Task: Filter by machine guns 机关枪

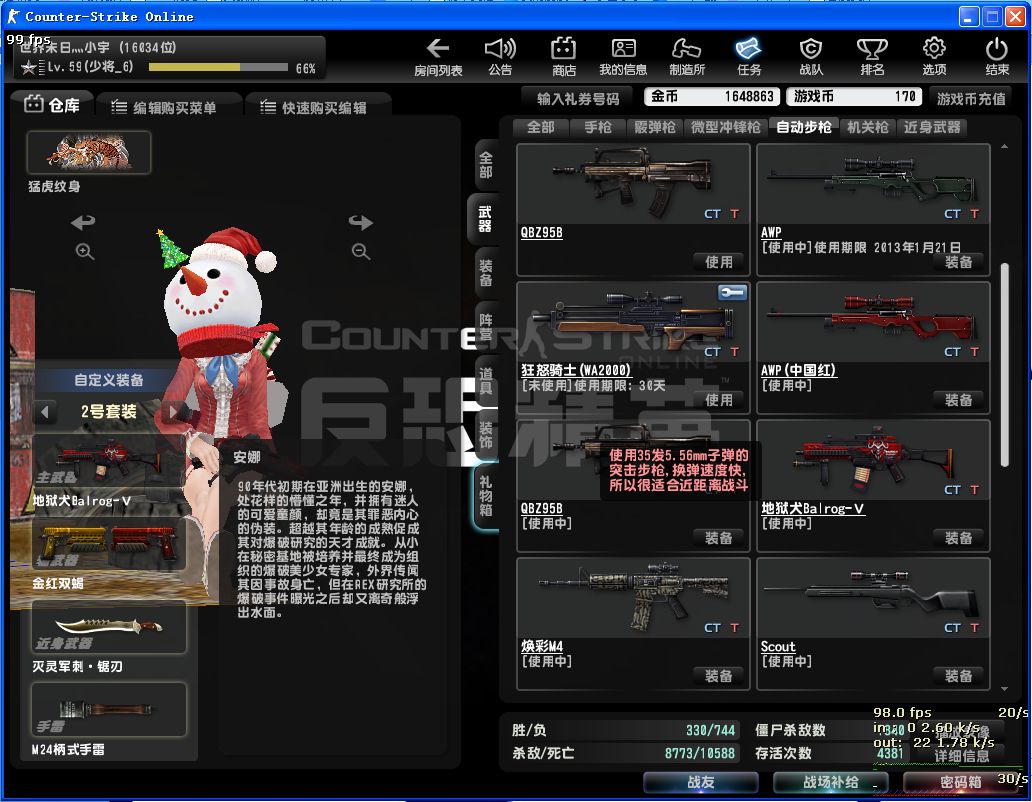Action: click(x=867, y=128)
